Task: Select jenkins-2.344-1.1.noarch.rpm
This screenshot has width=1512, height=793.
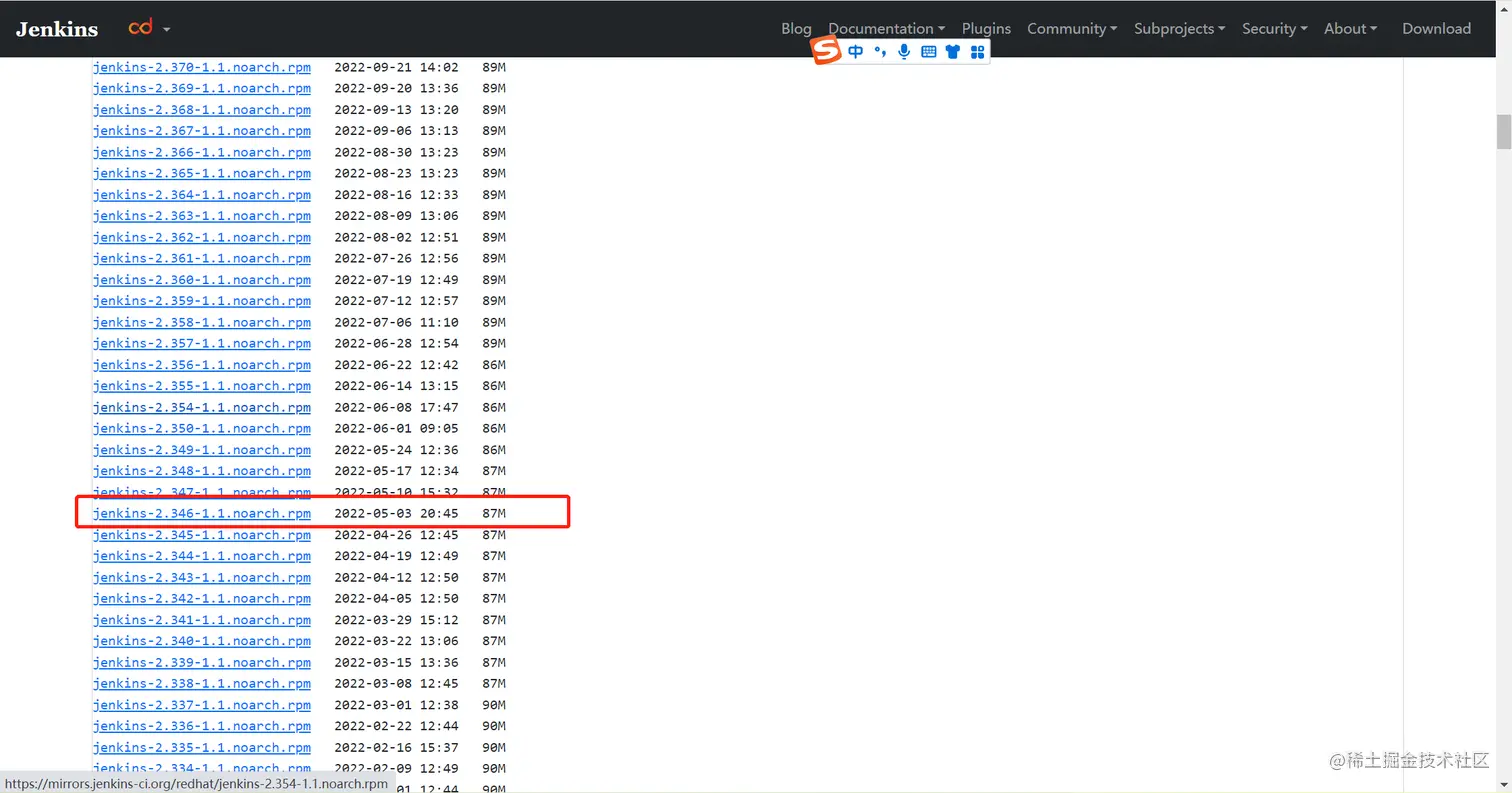Action: (202, 556)
